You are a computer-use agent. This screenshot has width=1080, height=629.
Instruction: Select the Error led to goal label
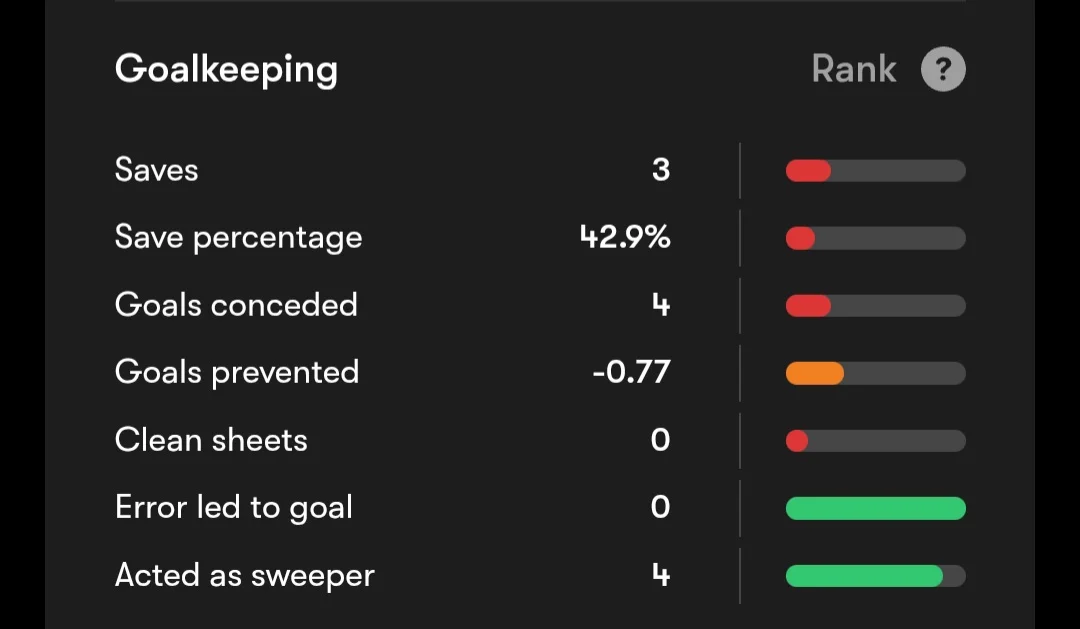[233, 508]
